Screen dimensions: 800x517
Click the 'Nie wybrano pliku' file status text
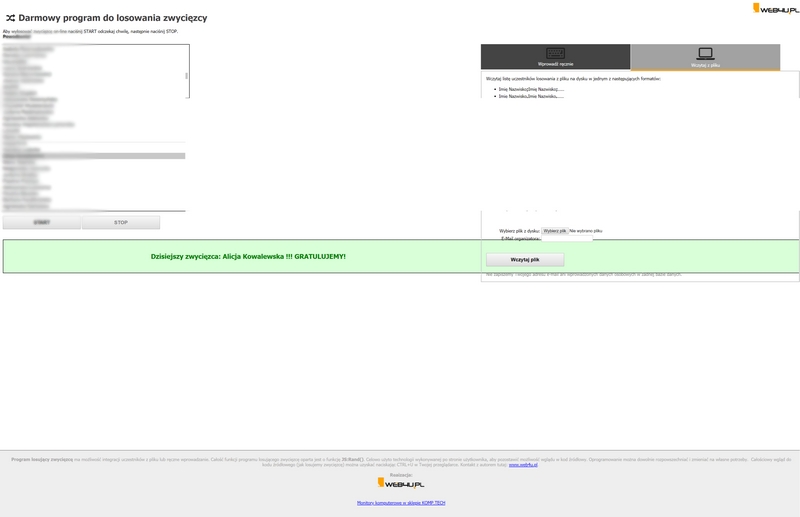(x=586, y=231)
